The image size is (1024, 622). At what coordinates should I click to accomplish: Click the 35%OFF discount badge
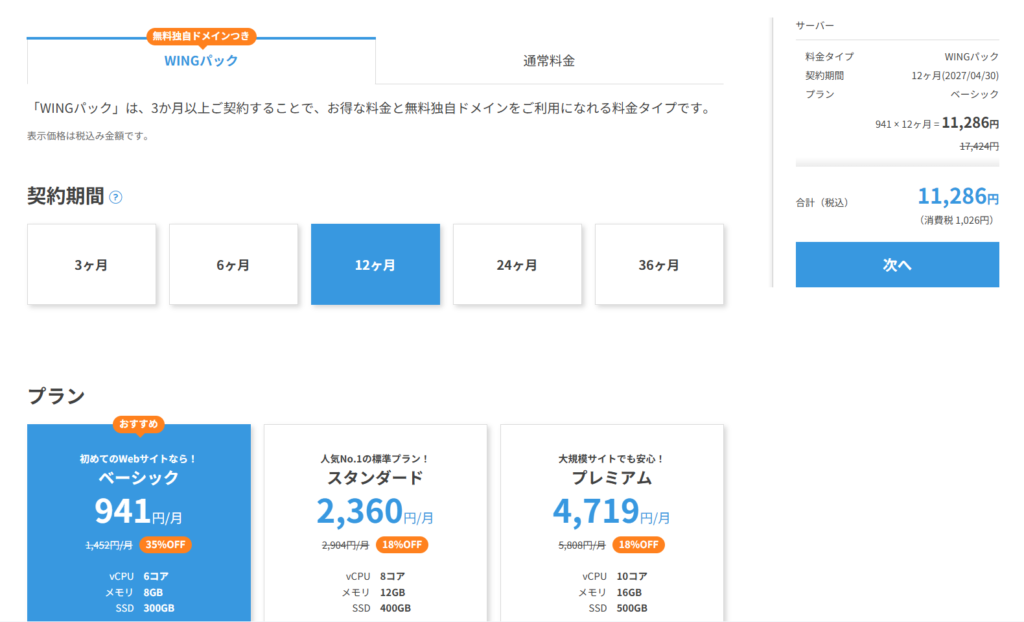tap(165, 545)
